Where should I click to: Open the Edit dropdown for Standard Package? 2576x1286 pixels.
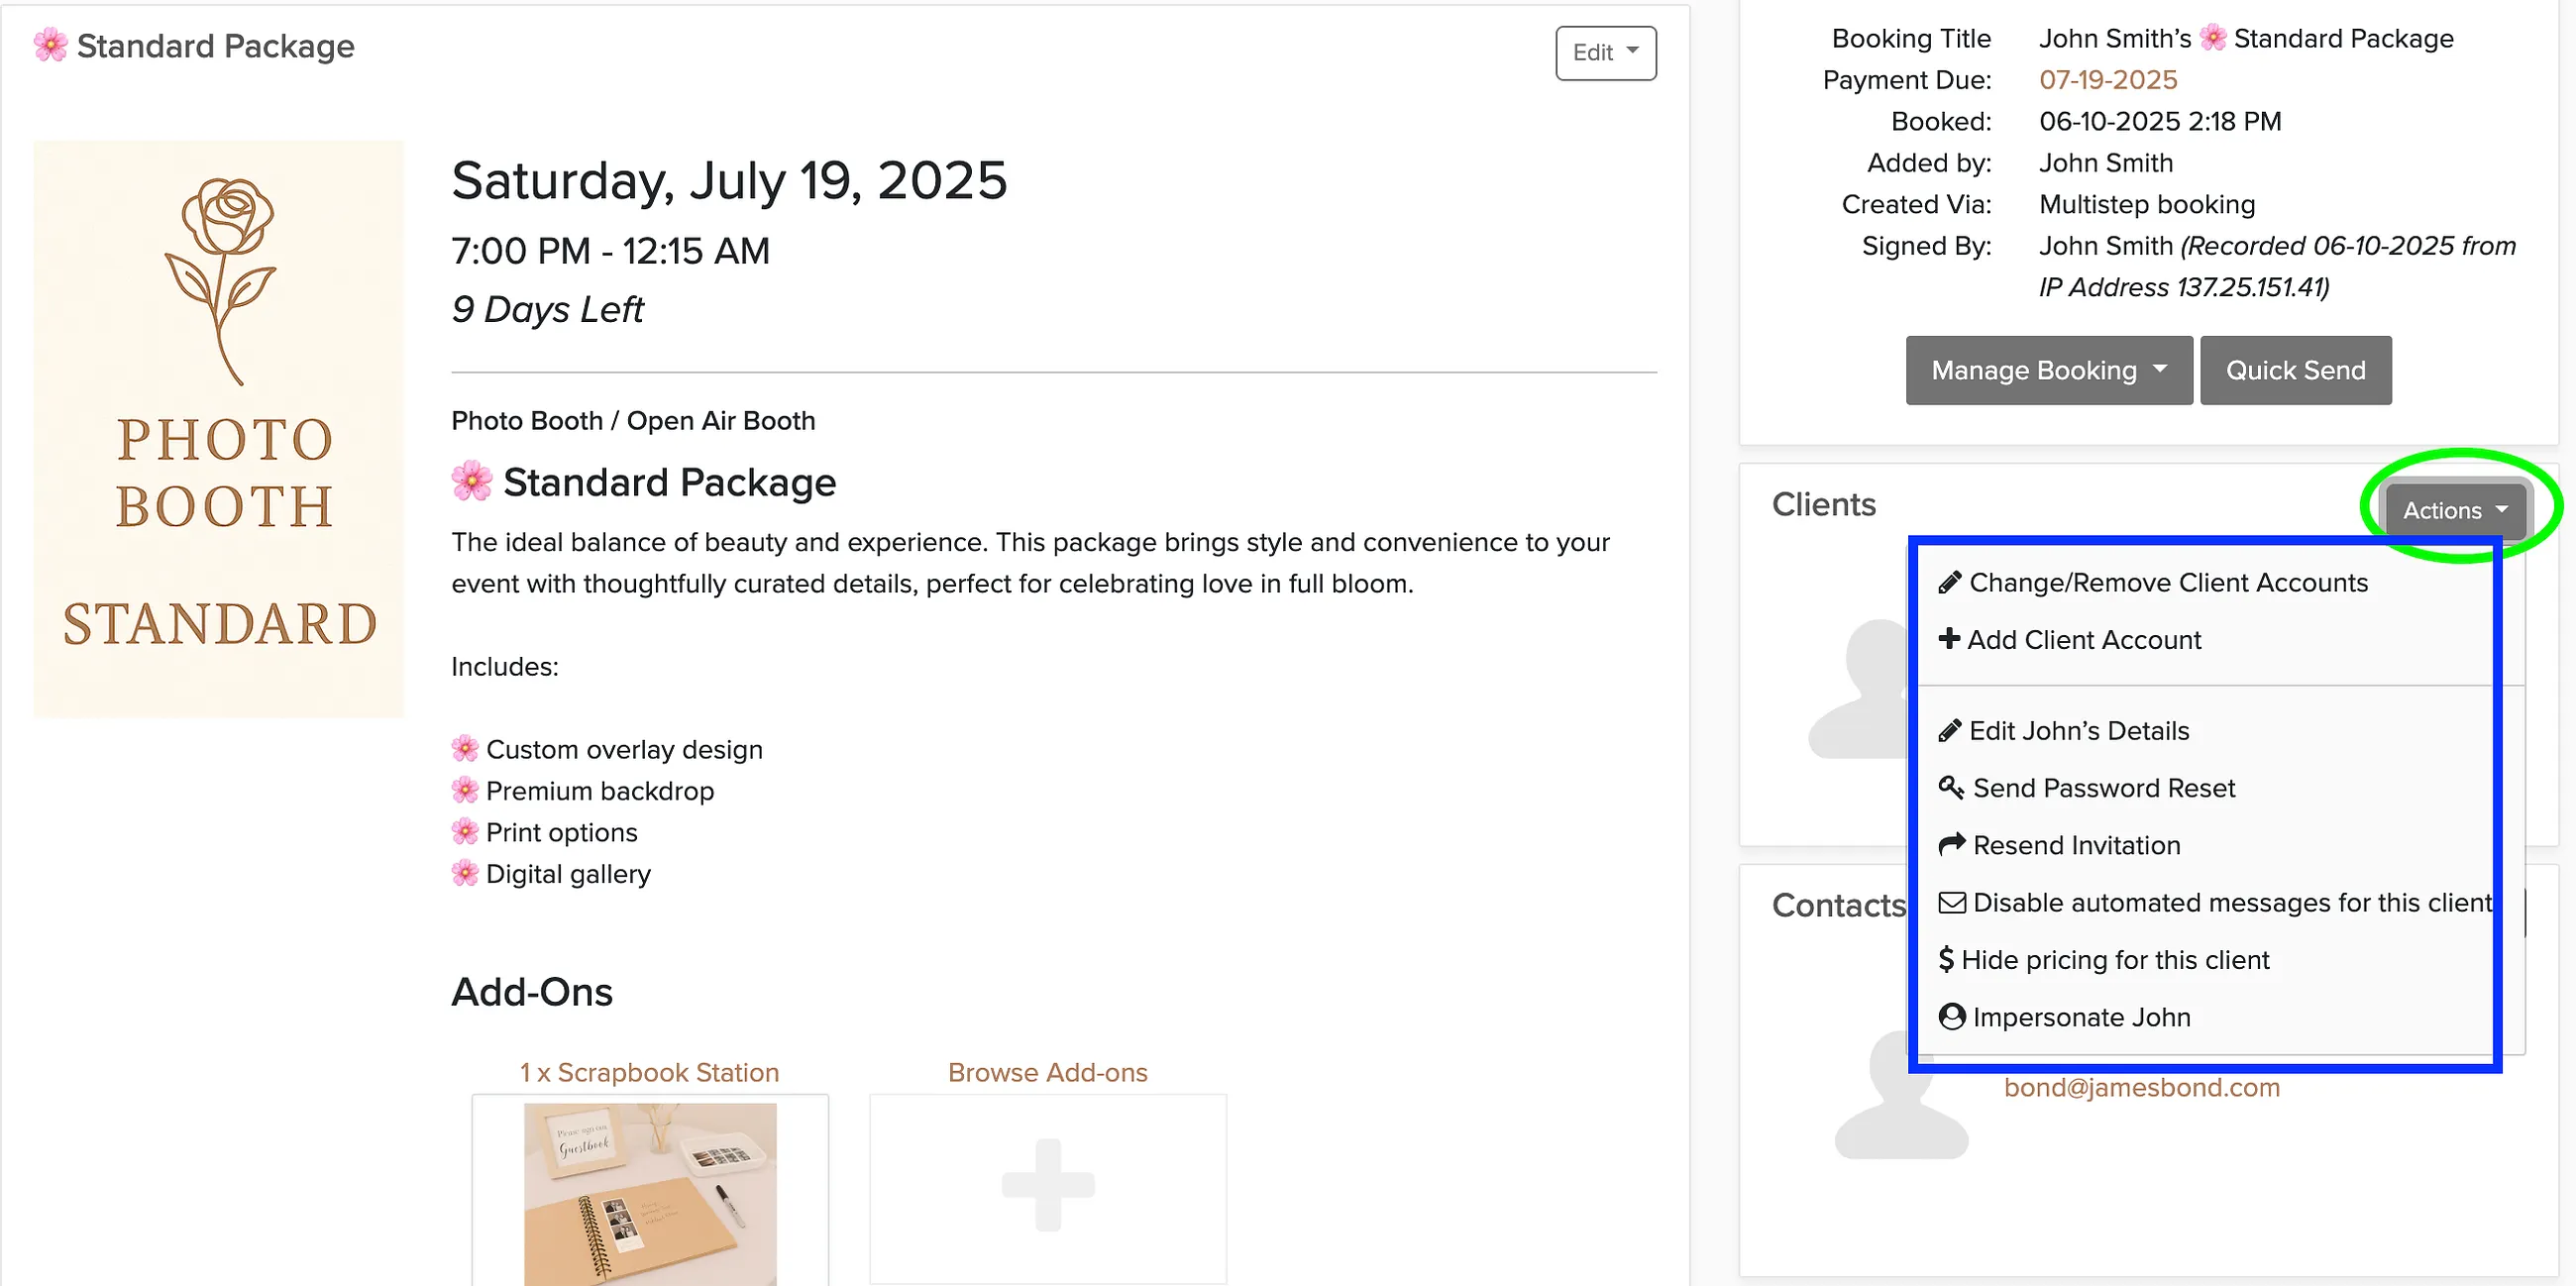[x=1605, y=53]
